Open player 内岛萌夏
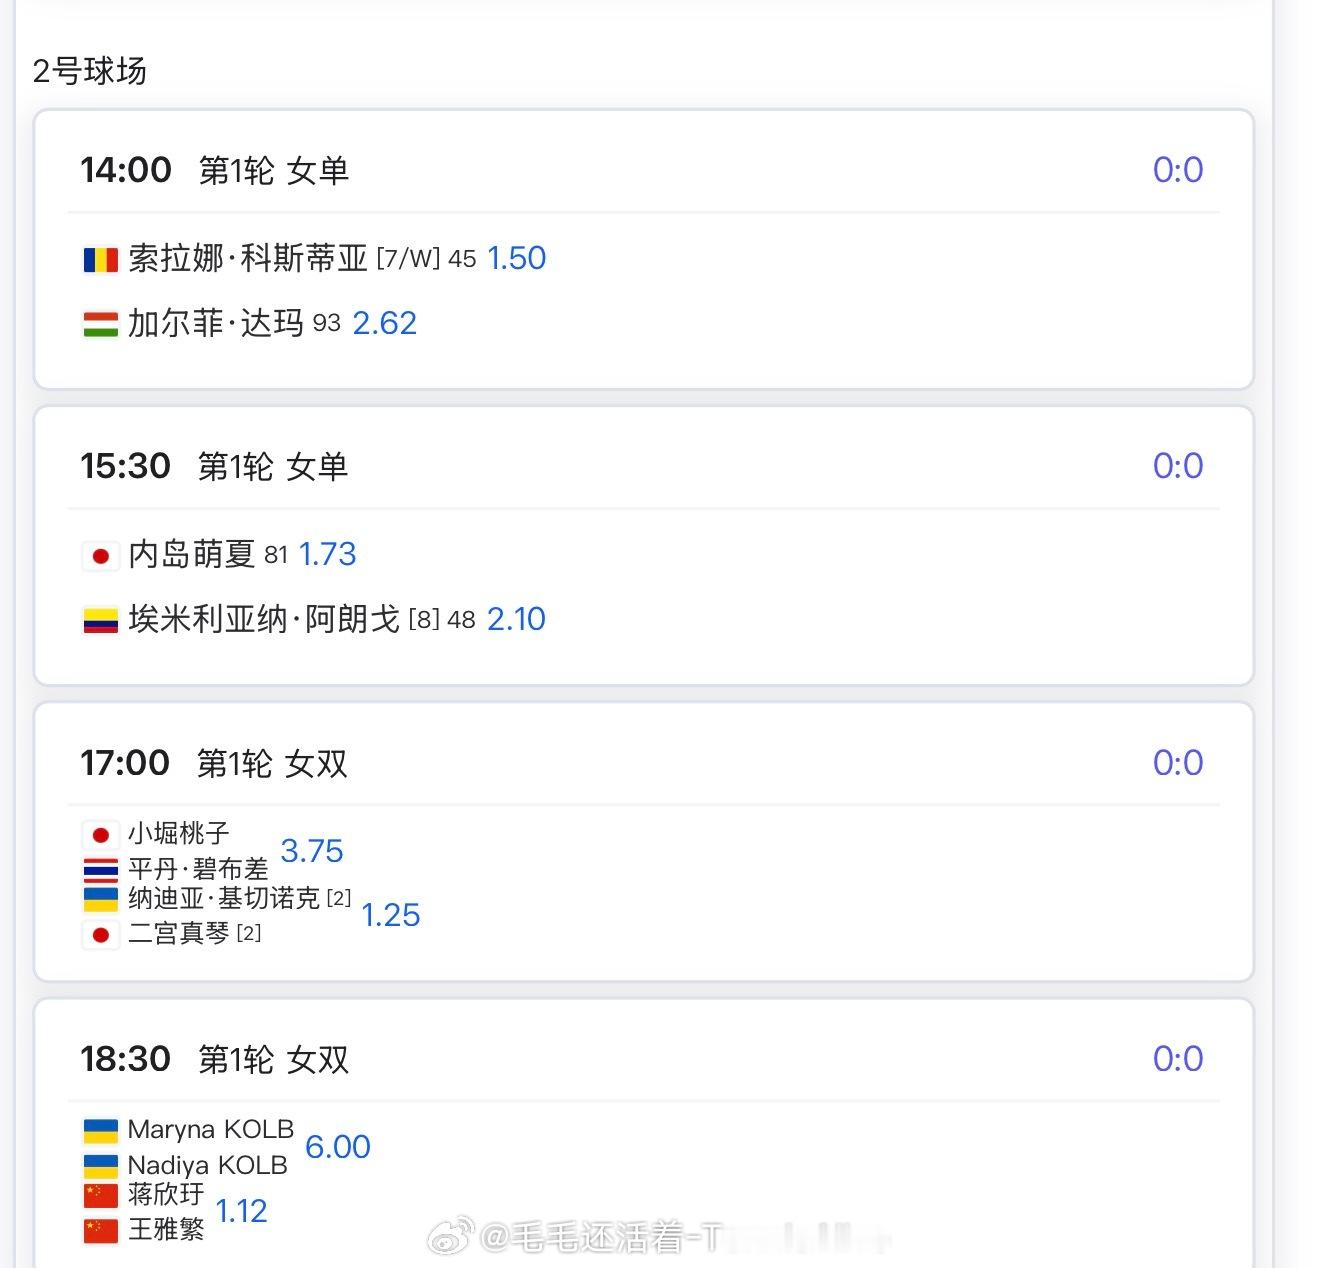The width and height of the screenshot is (1320, 1268). (192, 555)
